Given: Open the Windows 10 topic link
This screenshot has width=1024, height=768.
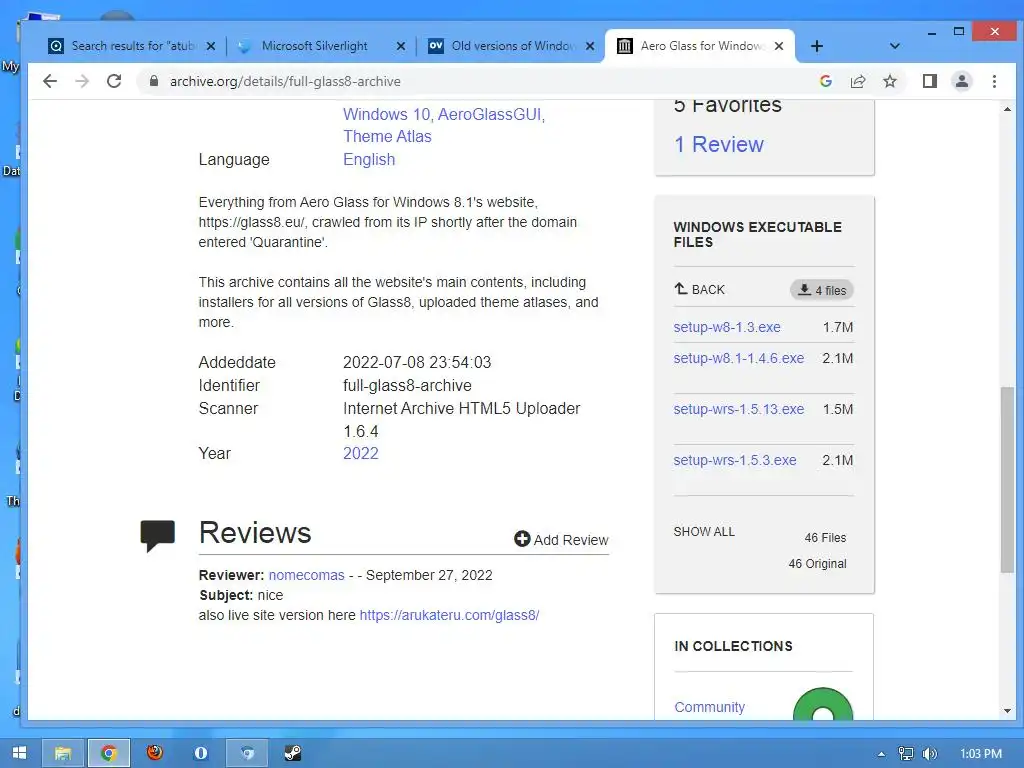Looking at the screenshot, I should point(387,114).
